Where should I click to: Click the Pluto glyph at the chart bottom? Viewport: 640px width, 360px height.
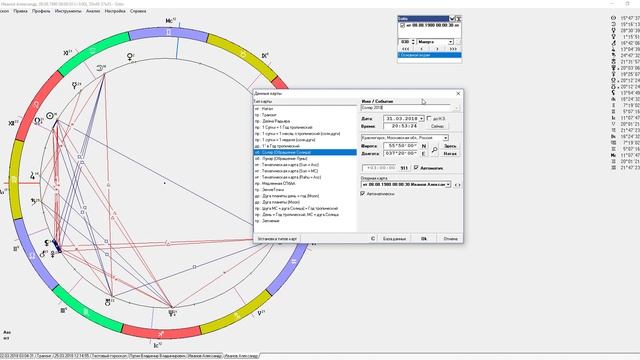171,313
